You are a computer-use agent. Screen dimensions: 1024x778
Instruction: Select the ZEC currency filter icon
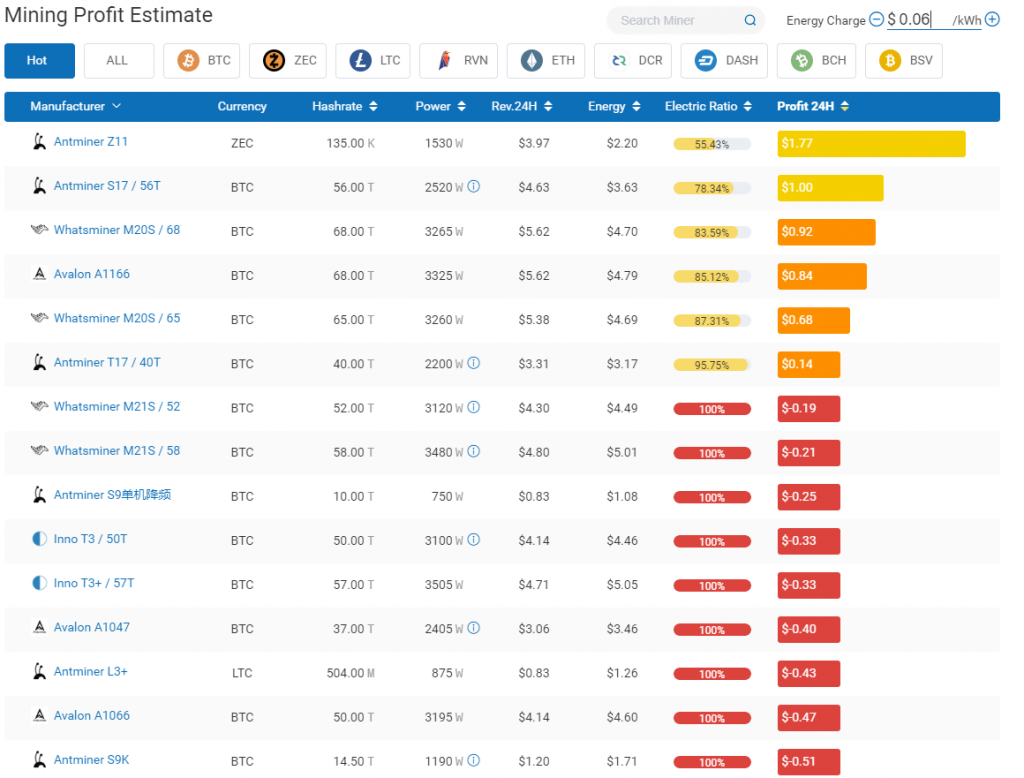tap(273, 61)
